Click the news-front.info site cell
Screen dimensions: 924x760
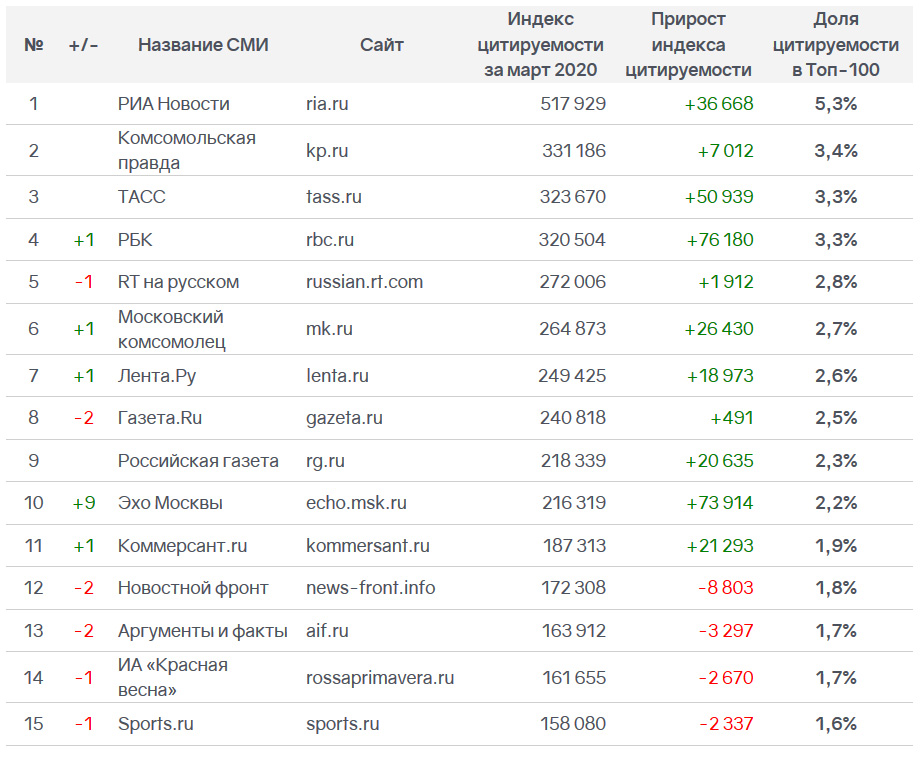tap(371, 587)
